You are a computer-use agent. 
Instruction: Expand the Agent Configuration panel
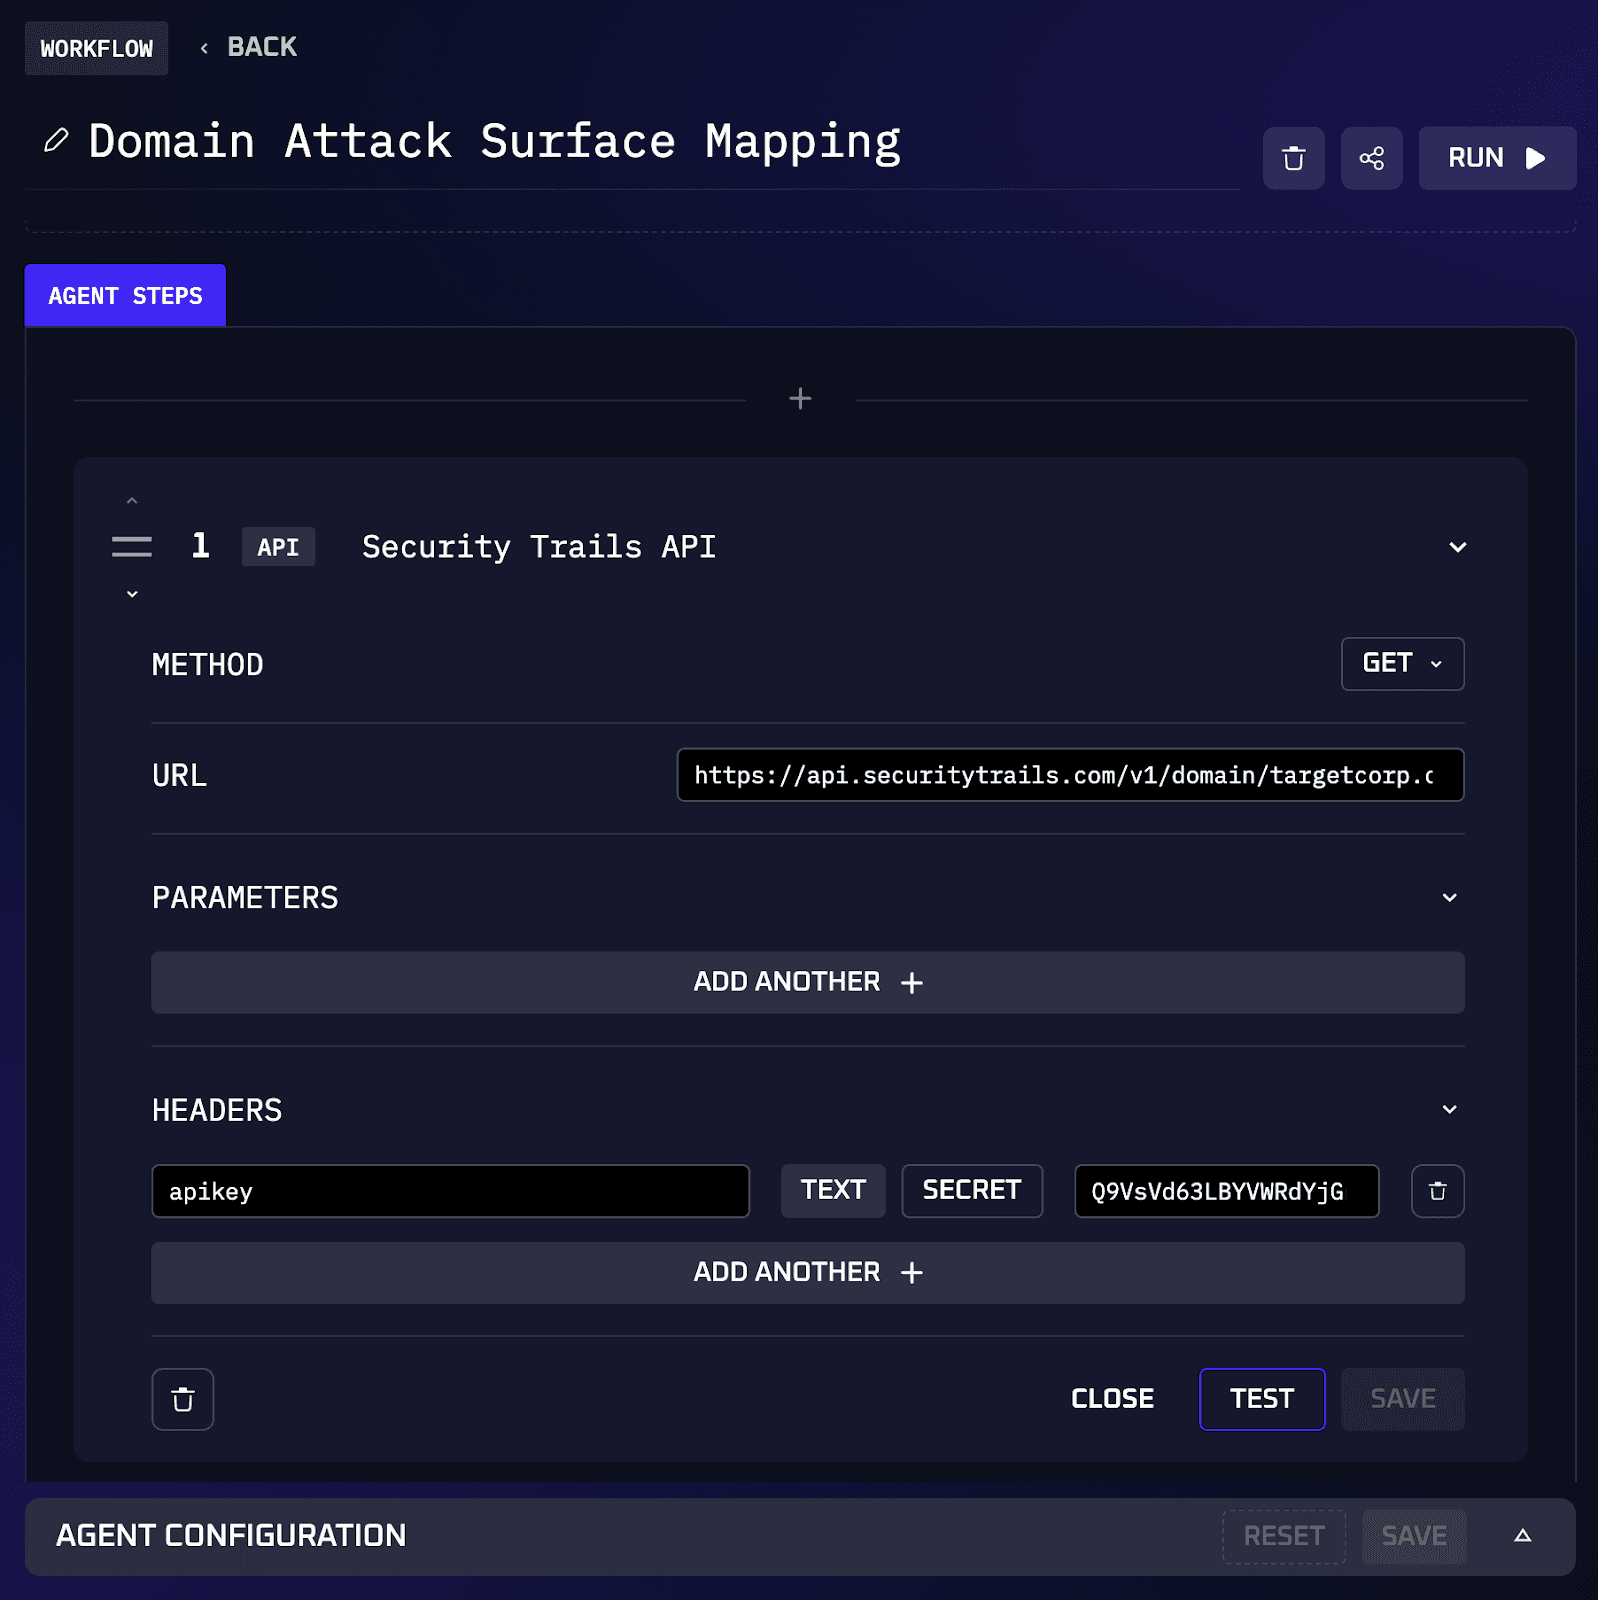(x=1522, y=1536)
